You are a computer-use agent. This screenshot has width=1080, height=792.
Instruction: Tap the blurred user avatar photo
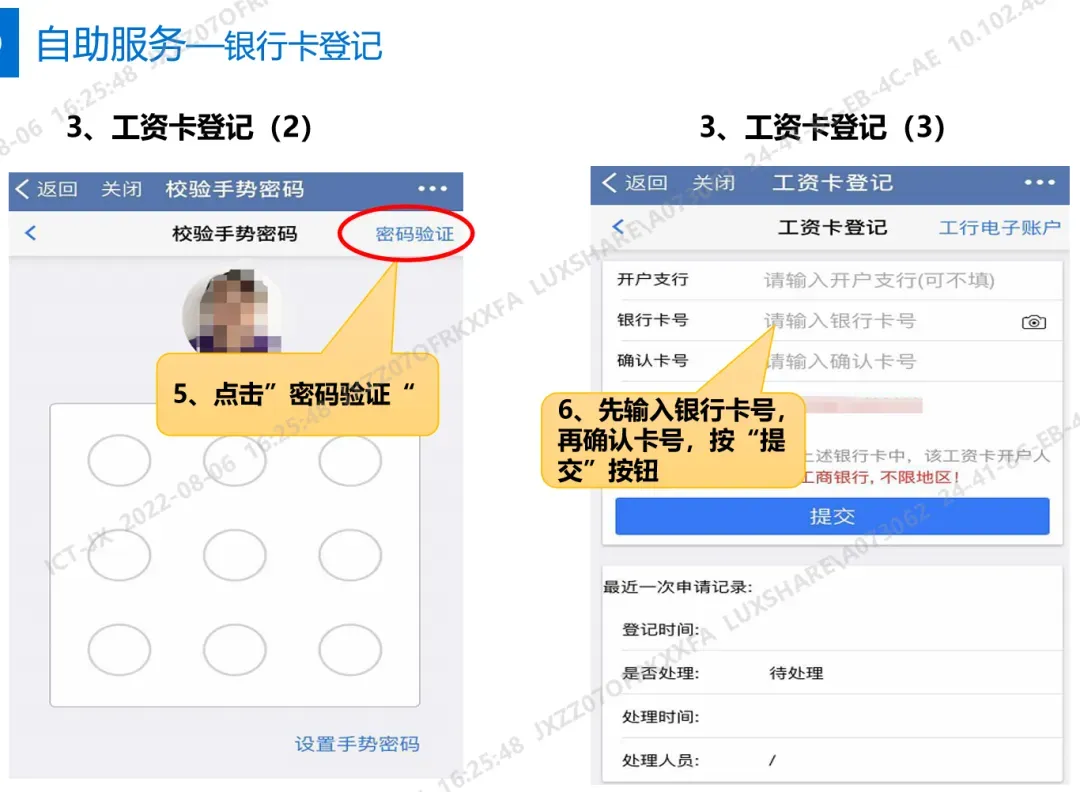point(233,311)
